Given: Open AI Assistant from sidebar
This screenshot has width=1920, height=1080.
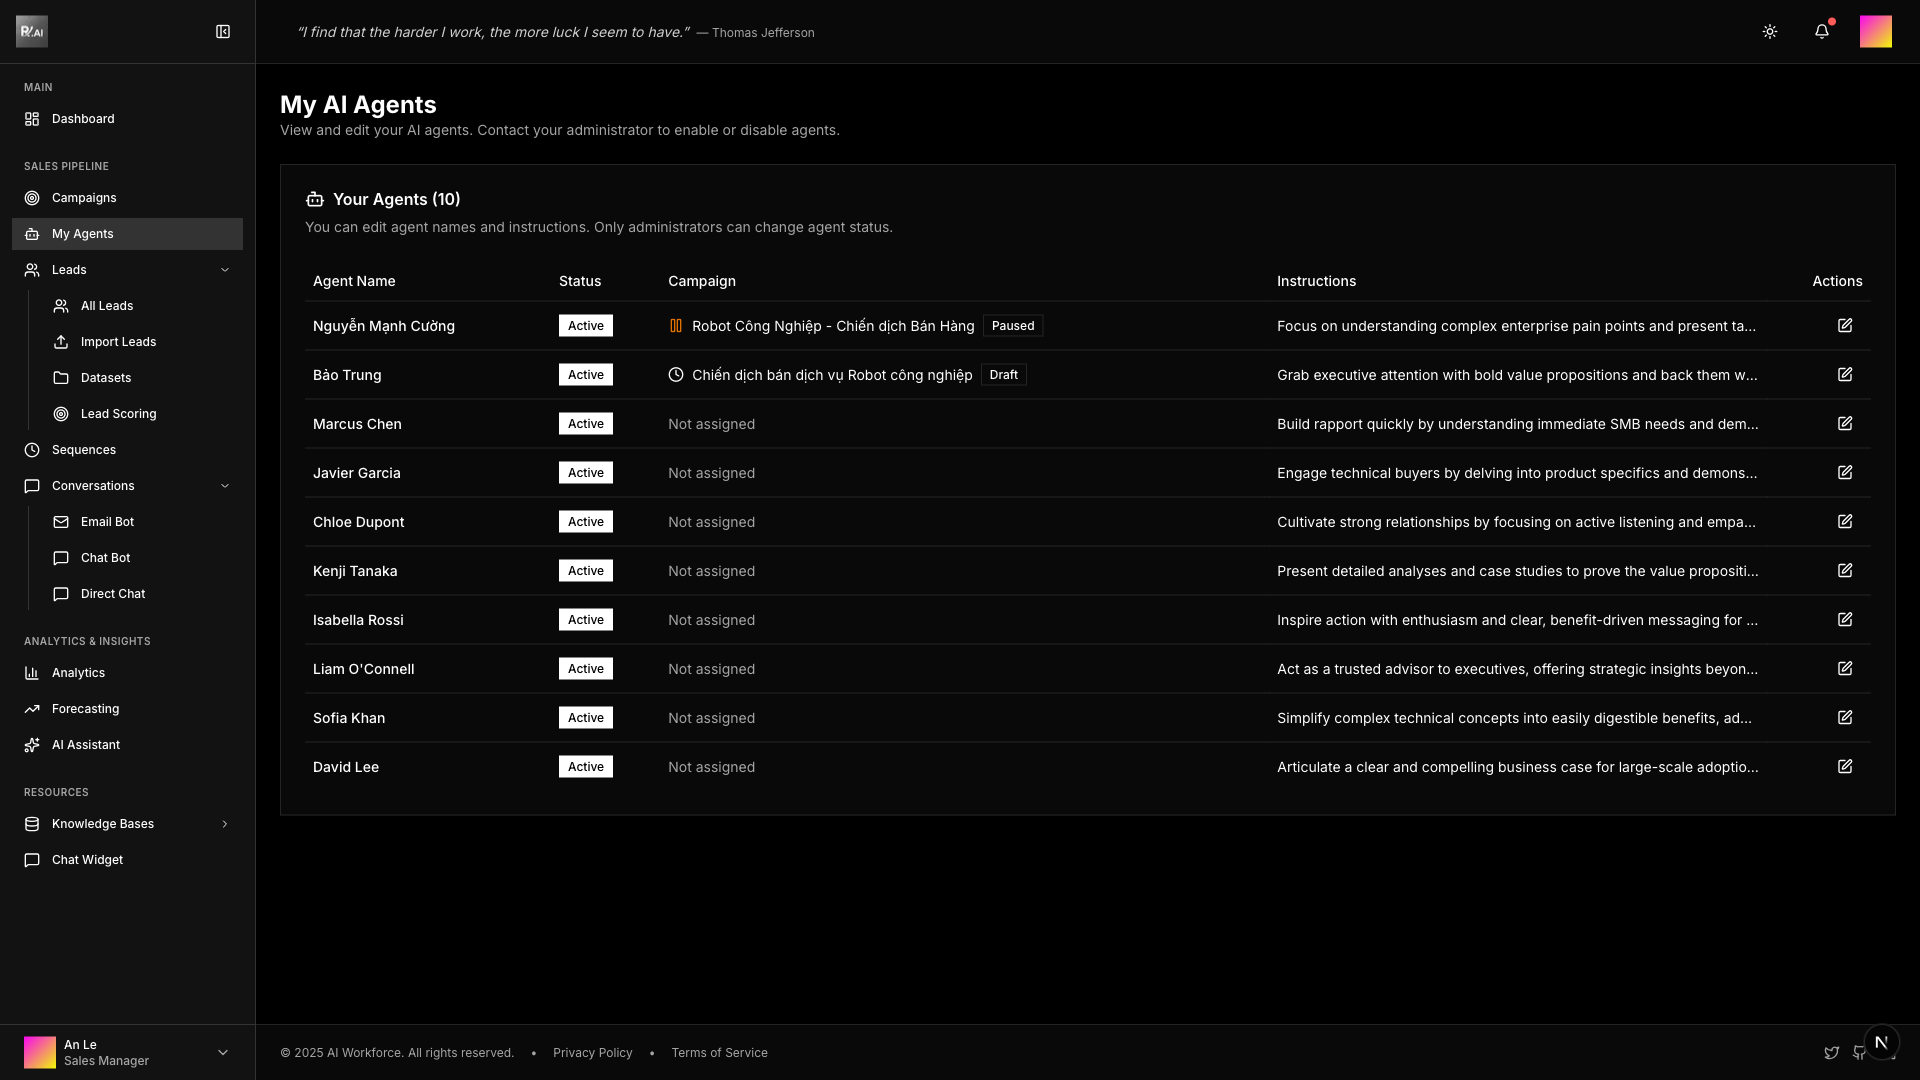Looking at the screenshot, I should tap(85, 745).
